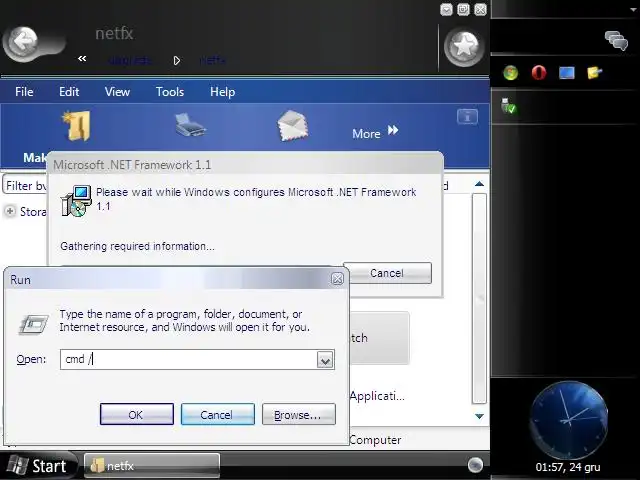Image resolution: width=640 pixels, height=480 pixels.
Task: Close the Run dialog with X
Action: [x=338, y=279]
